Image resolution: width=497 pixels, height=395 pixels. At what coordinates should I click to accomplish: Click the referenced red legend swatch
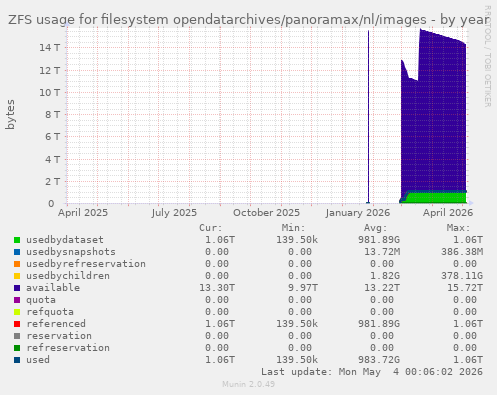pyautogui.click(x=17, y=324)
